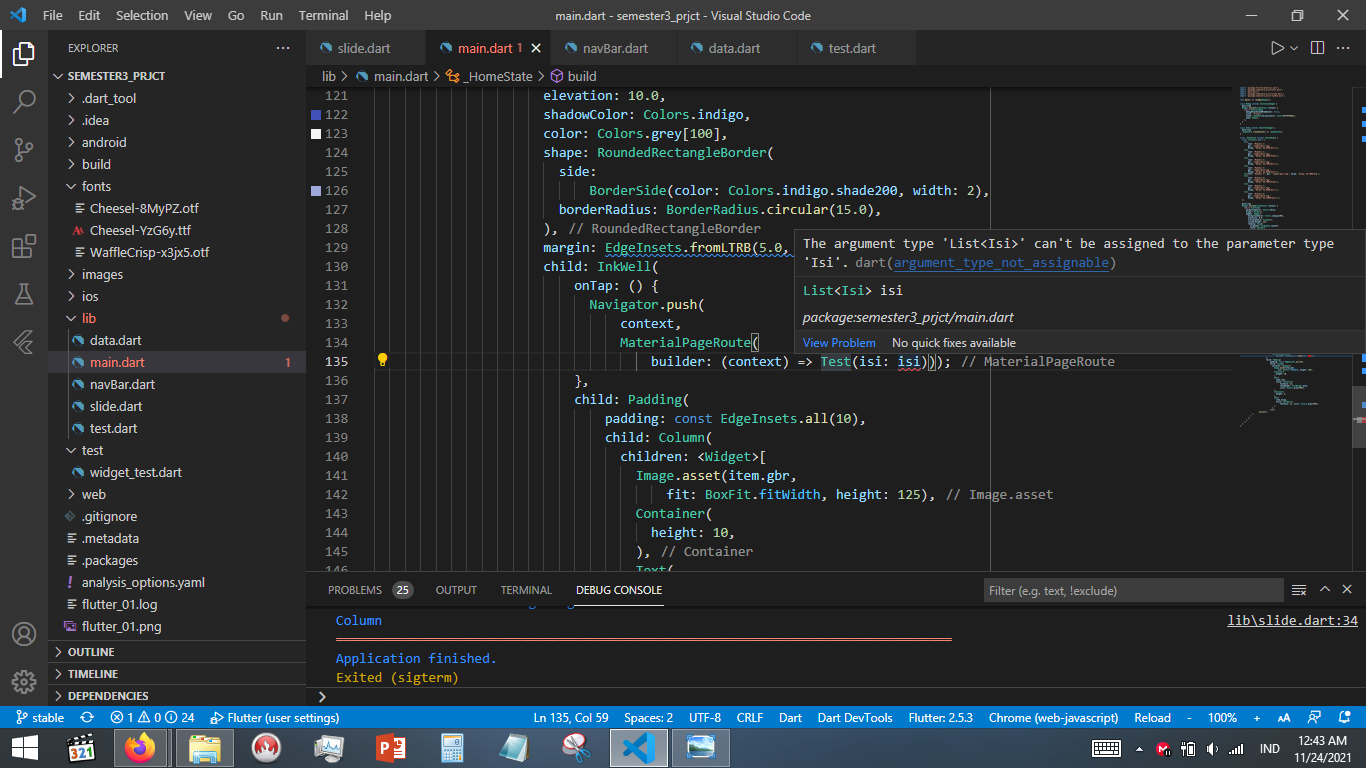Click the debug console filter input field
Screen dimensions: 1366x768
(x=1133, y=590)
